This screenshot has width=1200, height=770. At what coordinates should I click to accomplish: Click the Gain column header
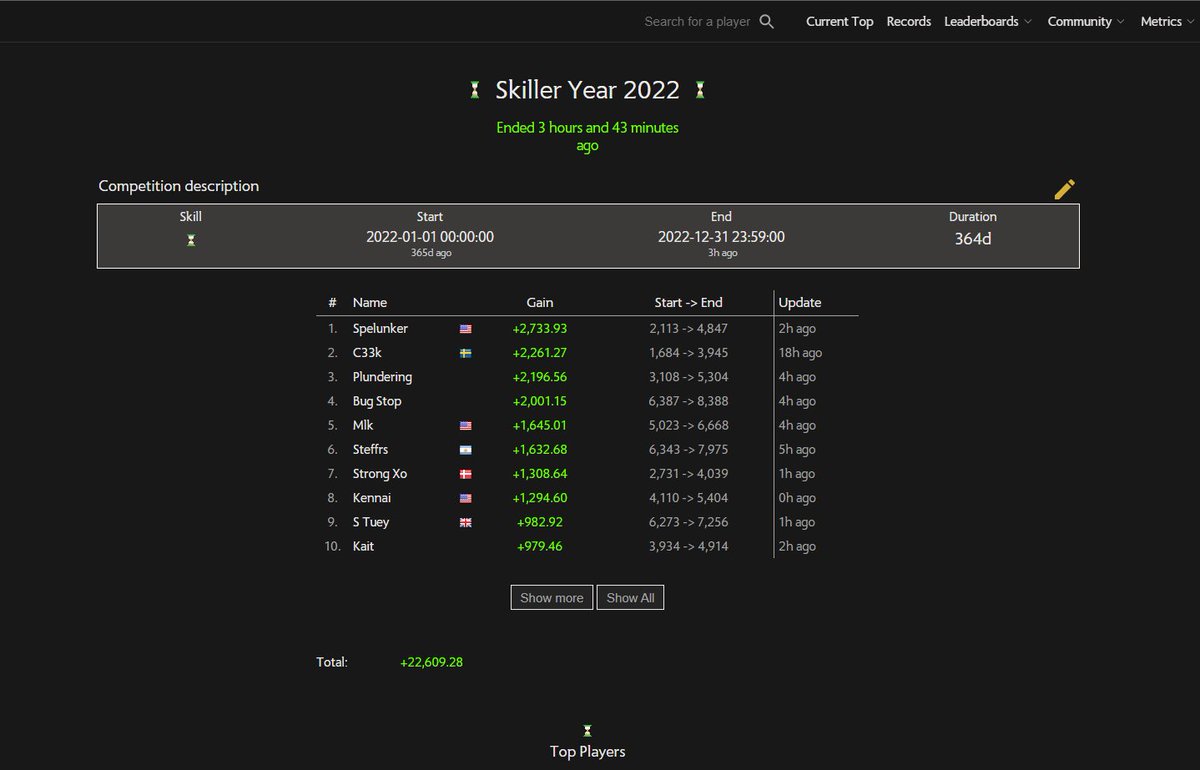tap(540, 302)
